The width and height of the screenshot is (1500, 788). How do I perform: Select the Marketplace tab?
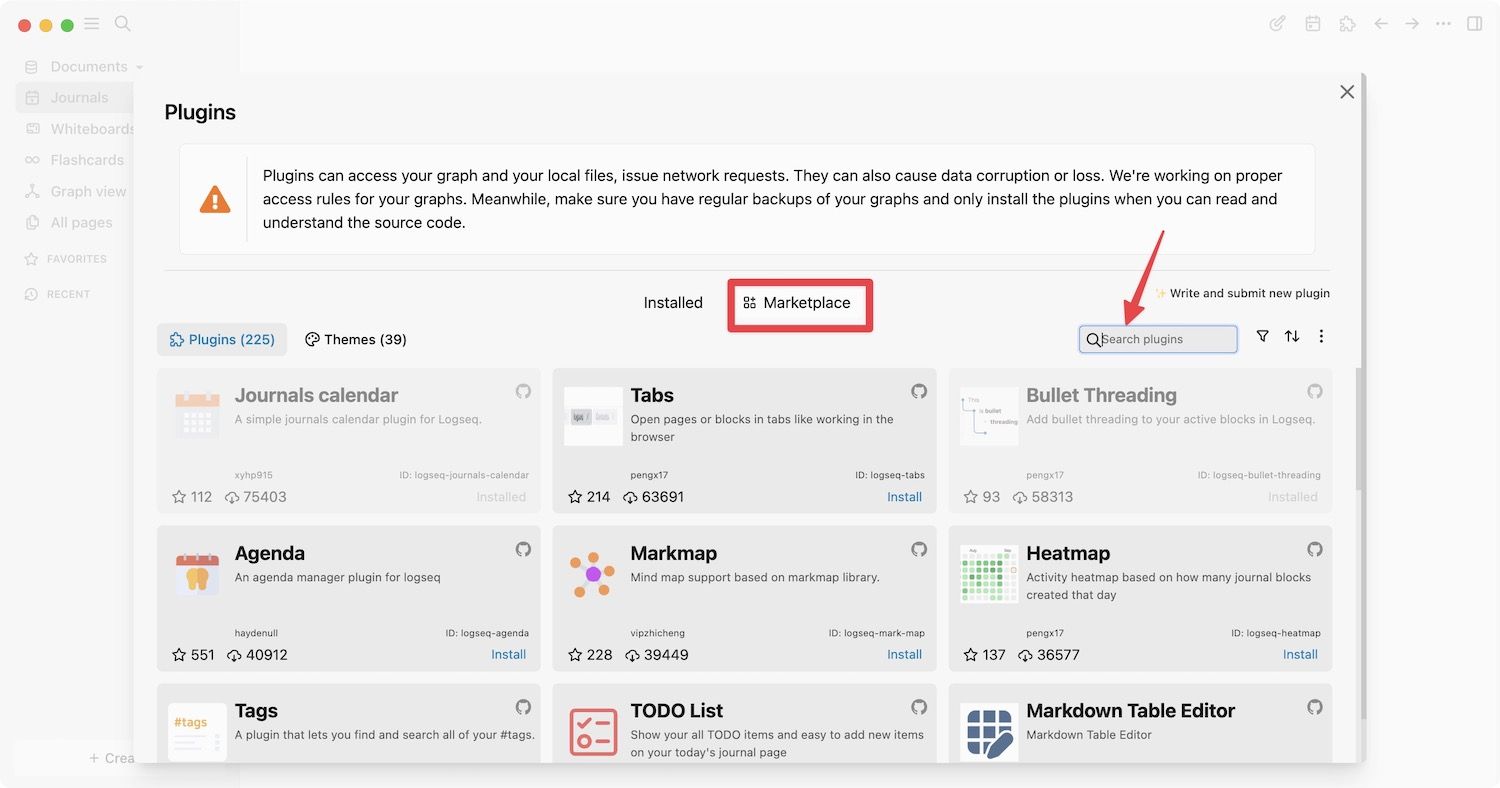(798, 303)
